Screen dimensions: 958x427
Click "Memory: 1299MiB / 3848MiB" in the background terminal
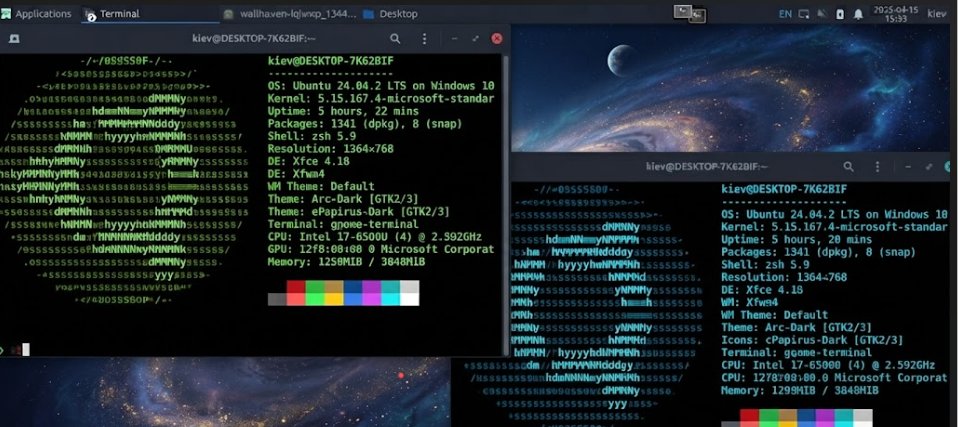[x=800, y=390]
